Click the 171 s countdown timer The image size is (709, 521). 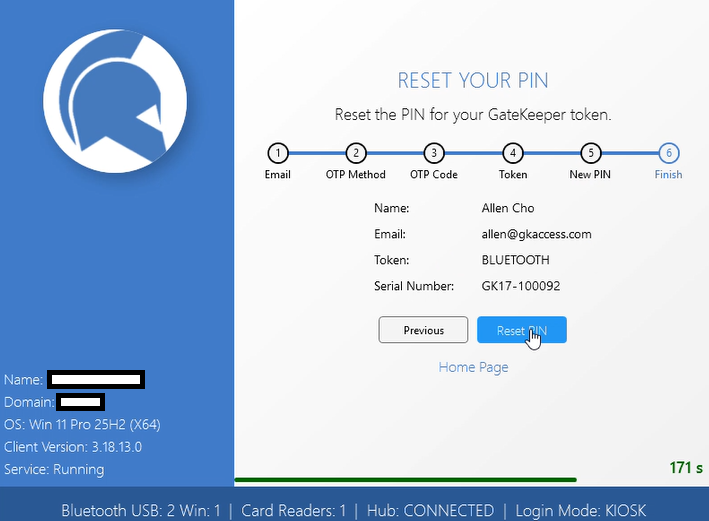(686, 468)
